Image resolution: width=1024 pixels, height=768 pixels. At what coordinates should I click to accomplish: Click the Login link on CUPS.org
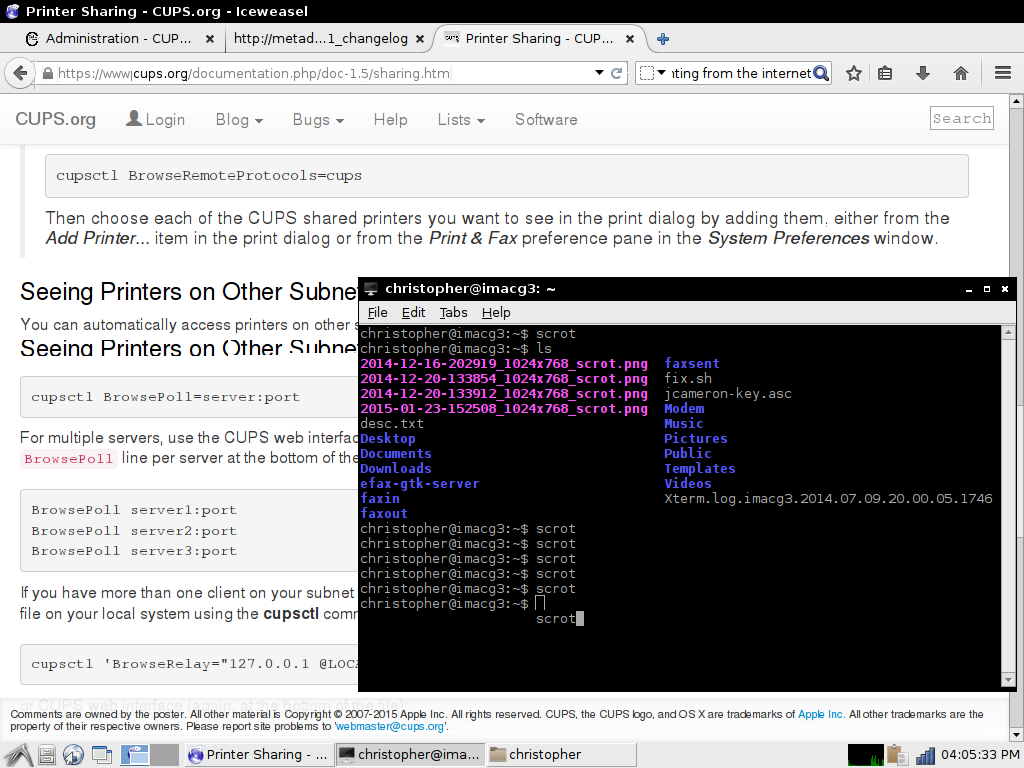(155, 119)
